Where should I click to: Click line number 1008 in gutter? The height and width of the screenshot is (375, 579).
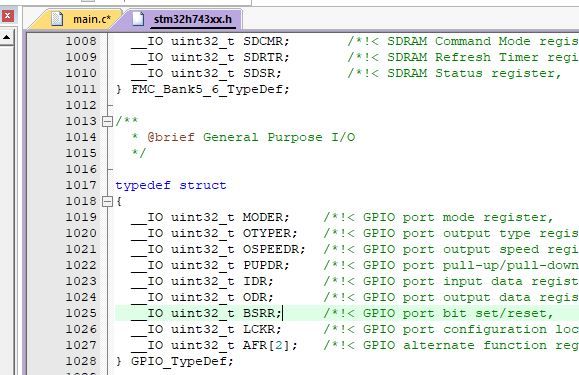[x=81, y=41]
